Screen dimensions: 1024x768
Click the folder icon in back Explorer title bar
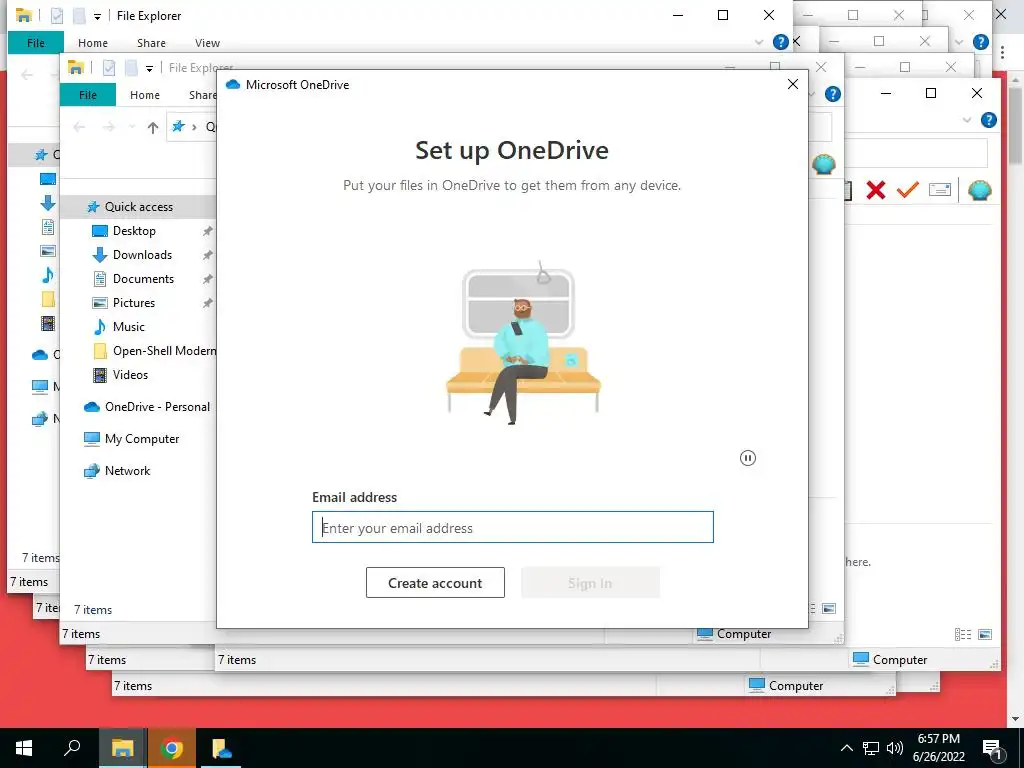(24, 15)
